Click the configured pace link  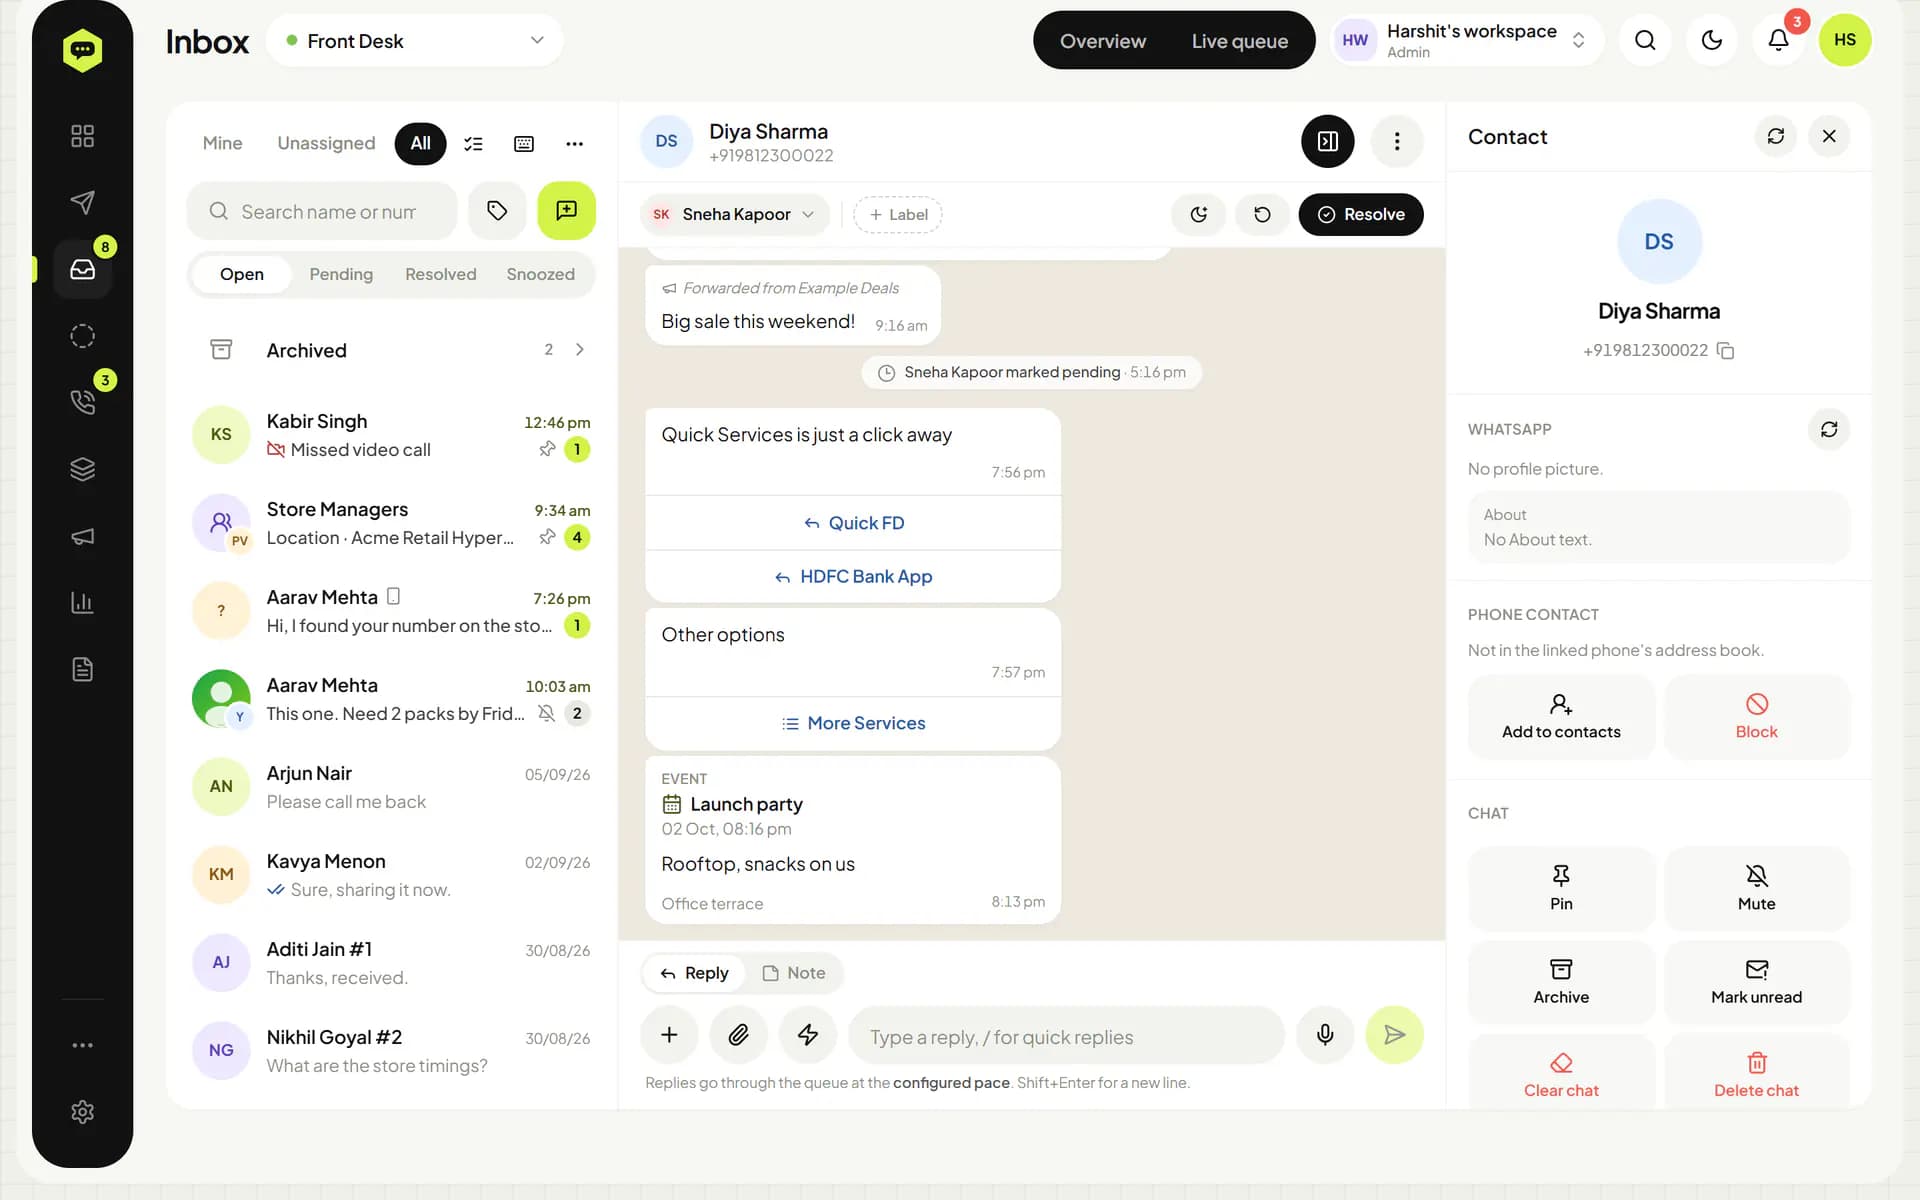point(951,1083)
